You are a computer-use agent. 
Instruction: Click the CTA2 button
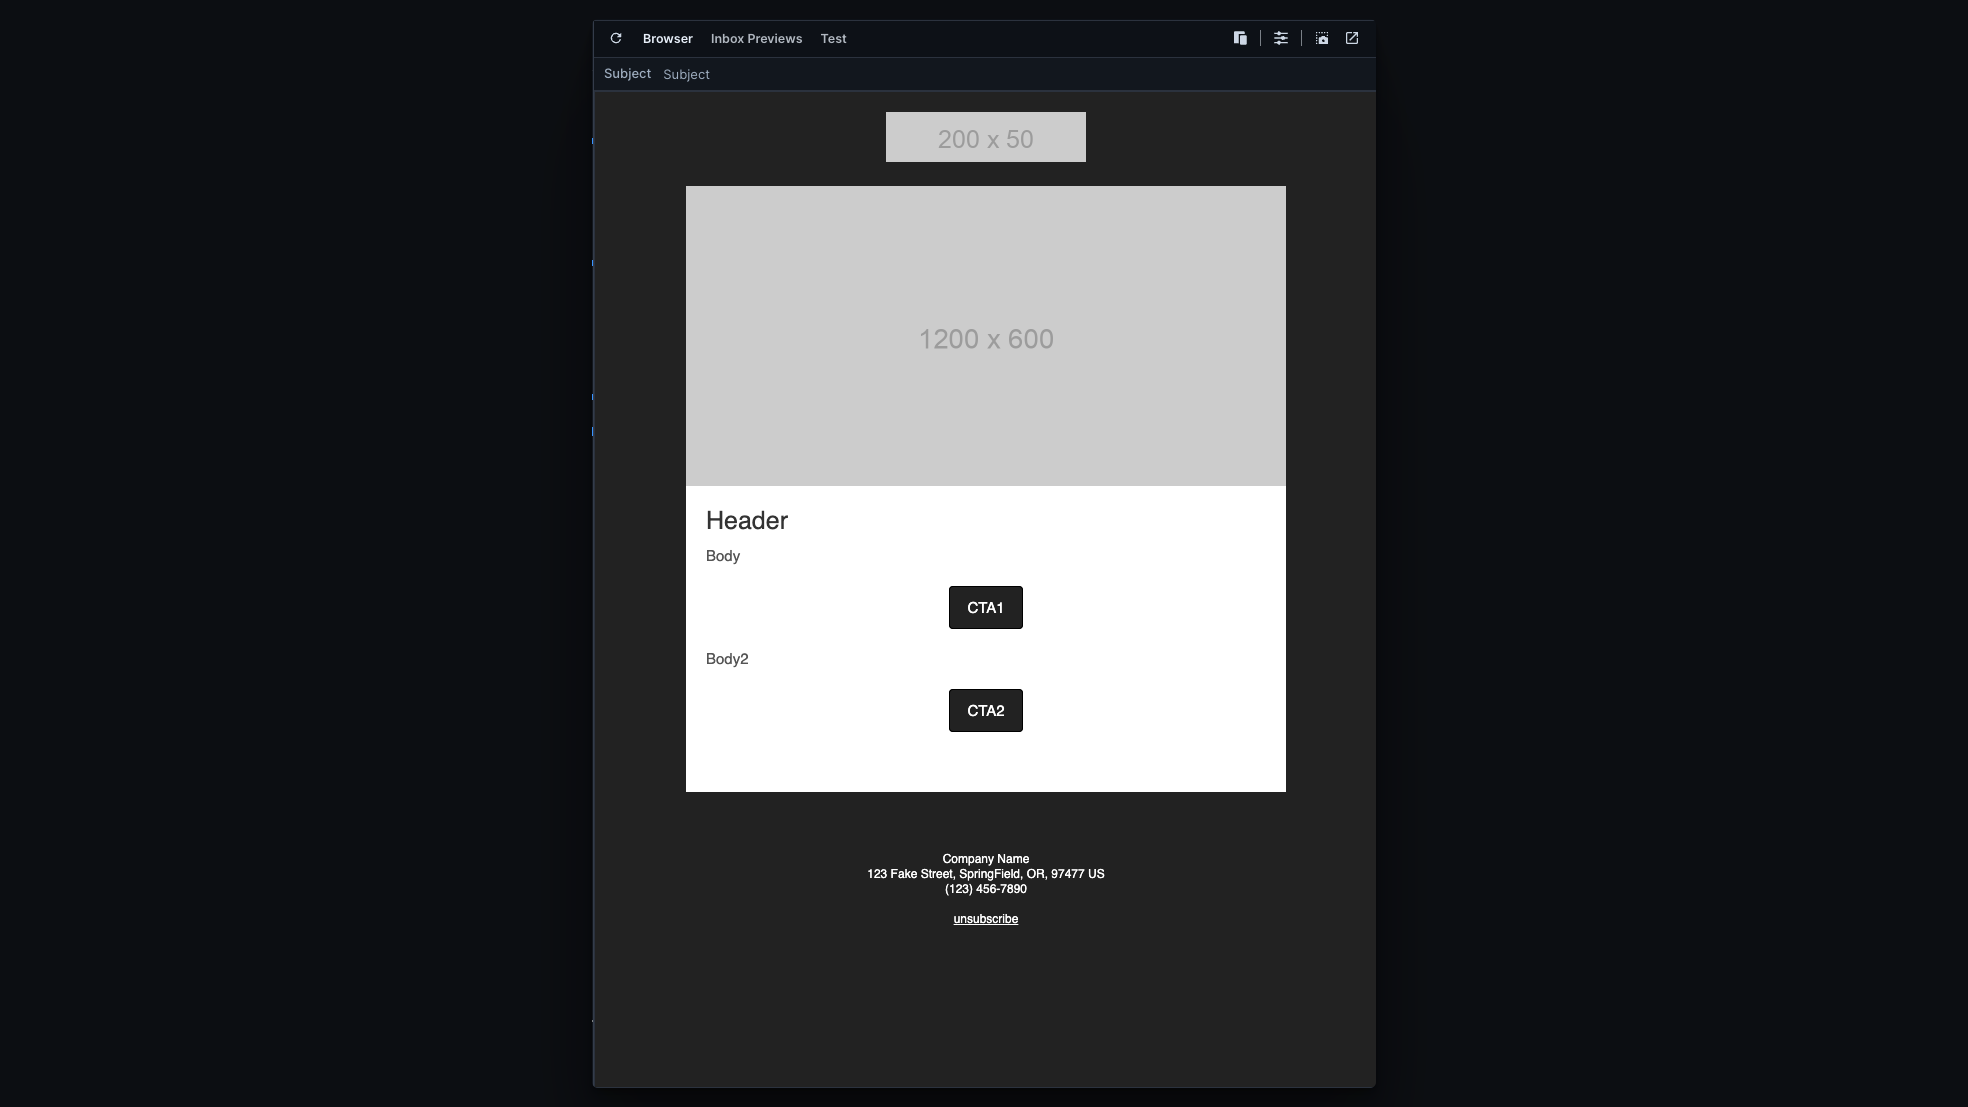[985, 710]
